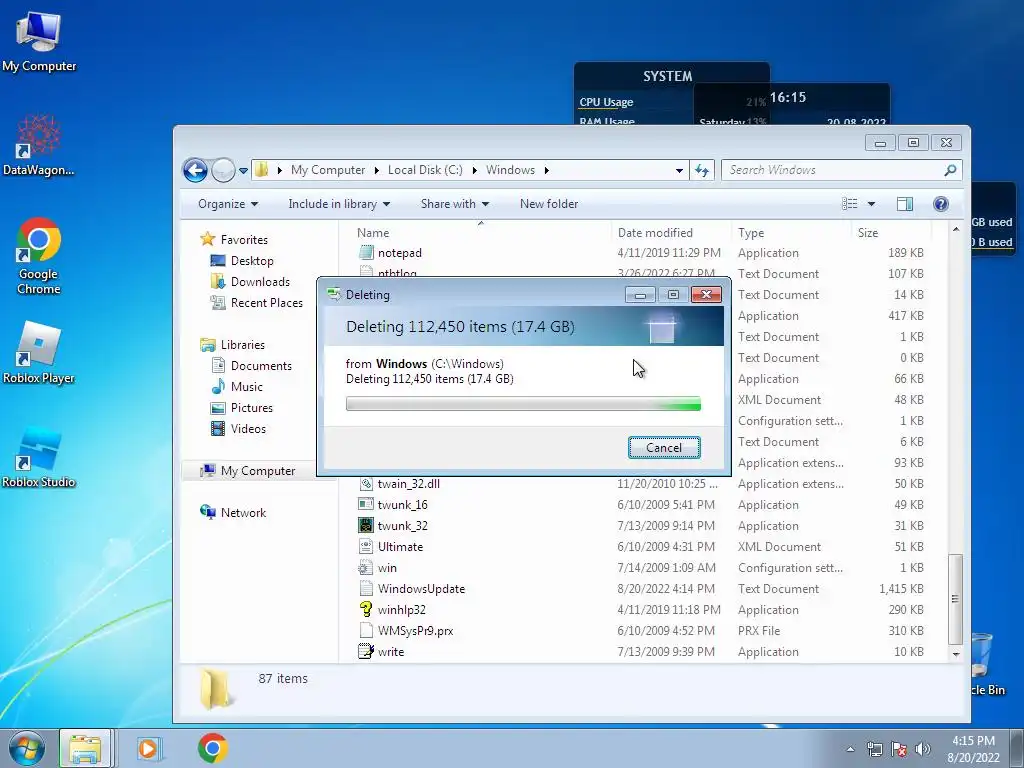Click the Windows Media Player taskbar icon
Screen dimensions: 1024x768
pyautogui.click(x=148, y=748)
